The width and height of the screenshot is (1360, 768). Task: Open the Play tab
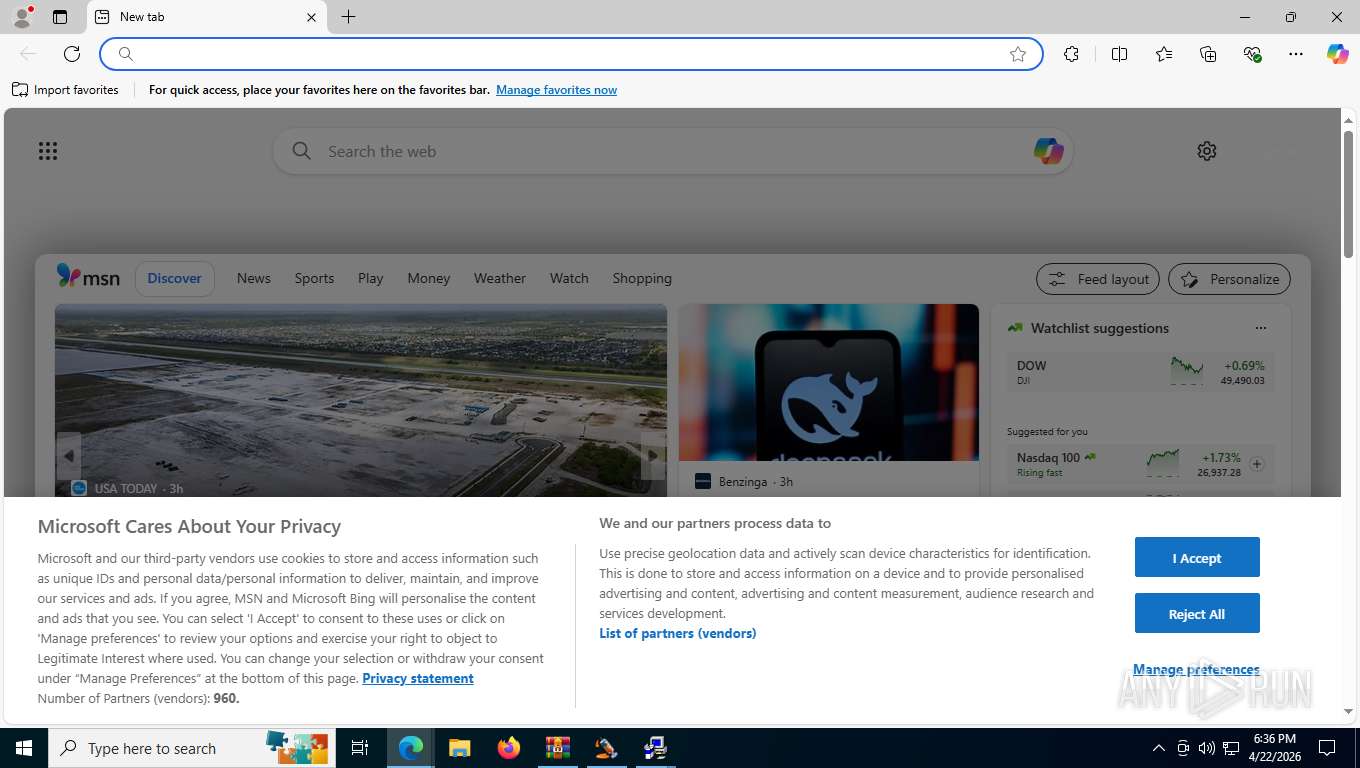[x=371, y=279]
